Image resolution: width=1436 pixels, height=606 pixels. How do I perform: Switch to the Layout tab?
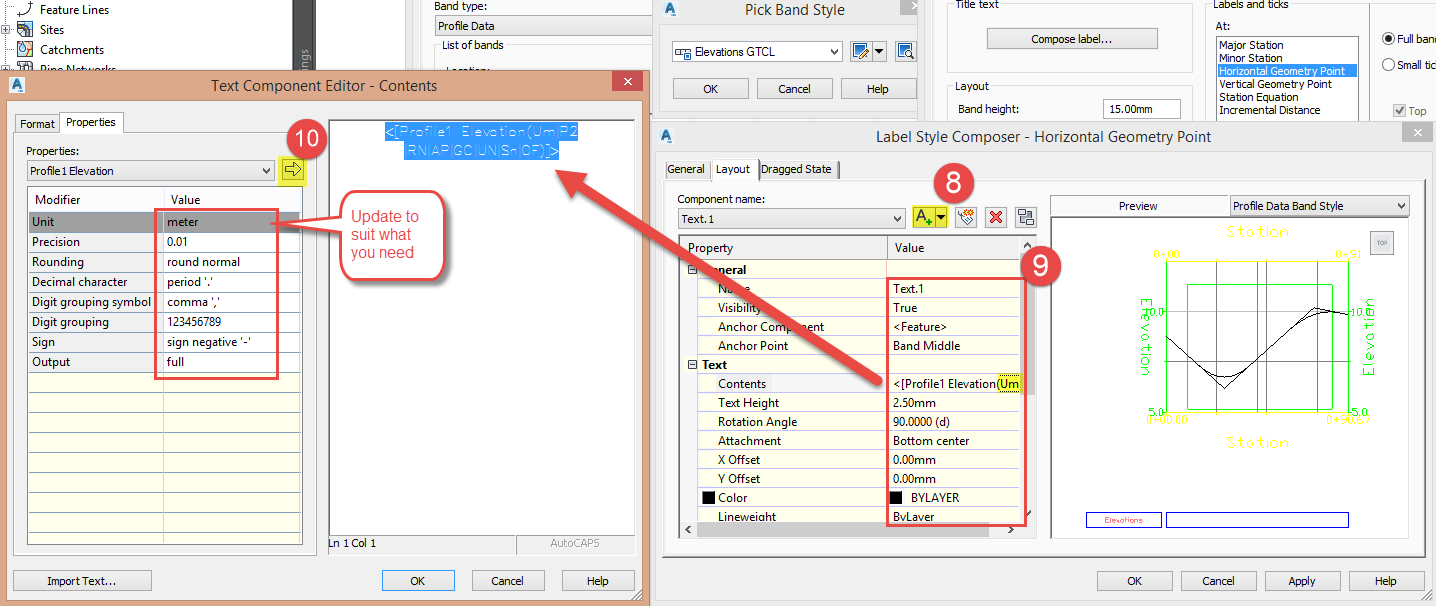[x=733, y=169]
